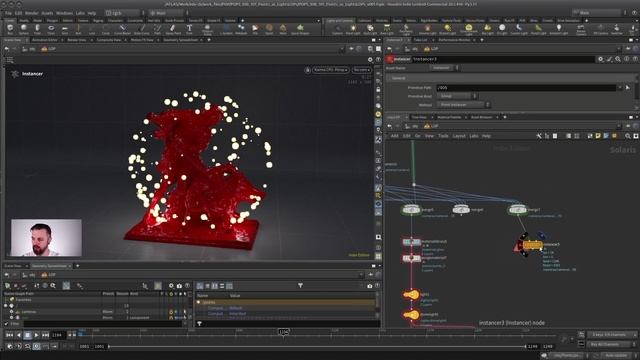Viewport: 640px width, 360px height.
Task: Click the node primitive picker arrow icon
Action: [x=628, y=87]
